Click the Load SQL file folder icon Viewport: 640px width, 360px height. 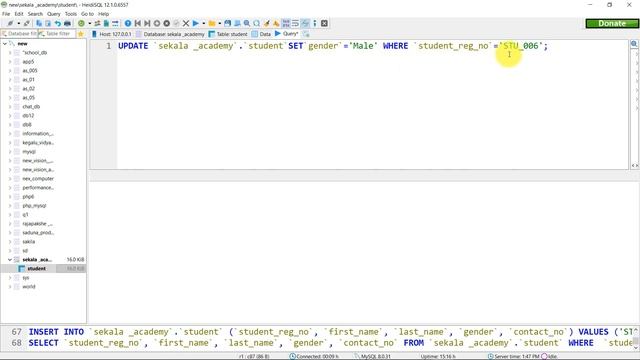click(211, 23)
